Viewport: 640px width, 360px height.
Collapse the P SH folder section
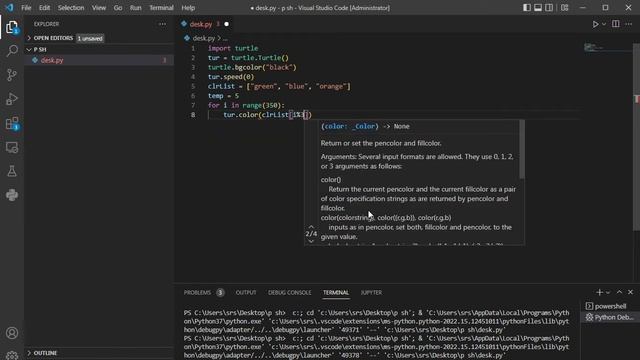pos(99,49)
